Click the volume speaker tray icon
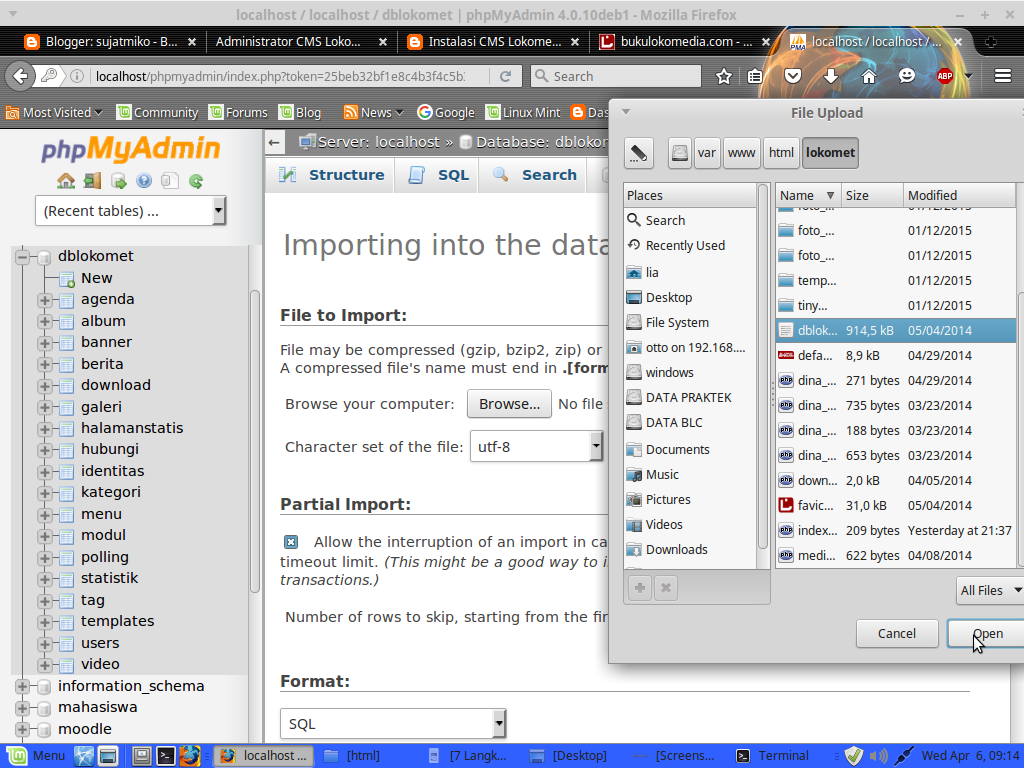This screenshot has width=1024, height=768. (x=879, y=756)
